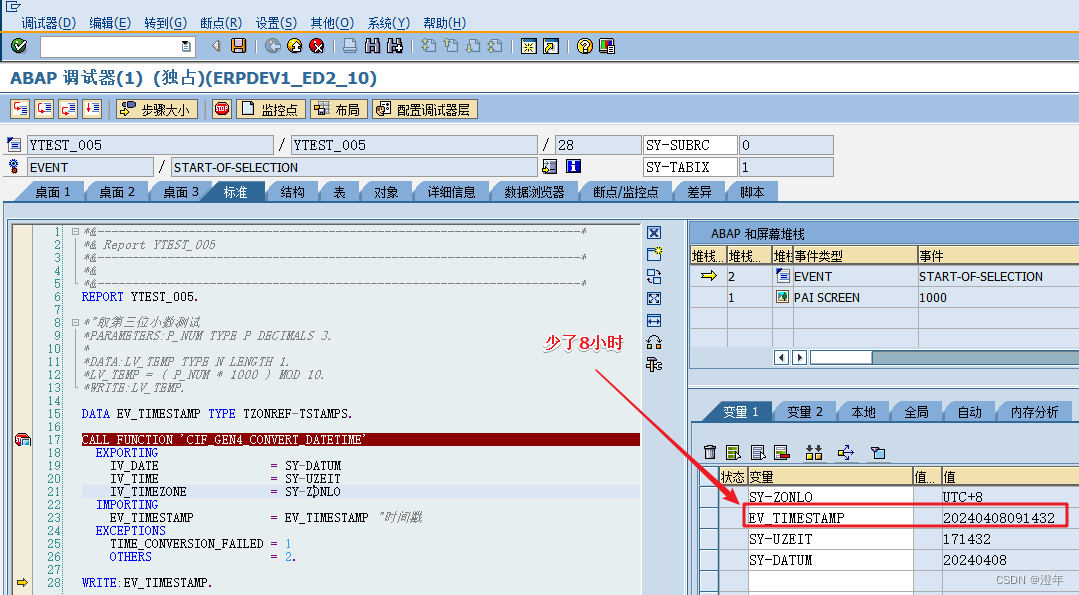The image size is (1079, 595).
Task: Click the SY-ZONLO variable name cell
Action: click(x=830, y=497)
